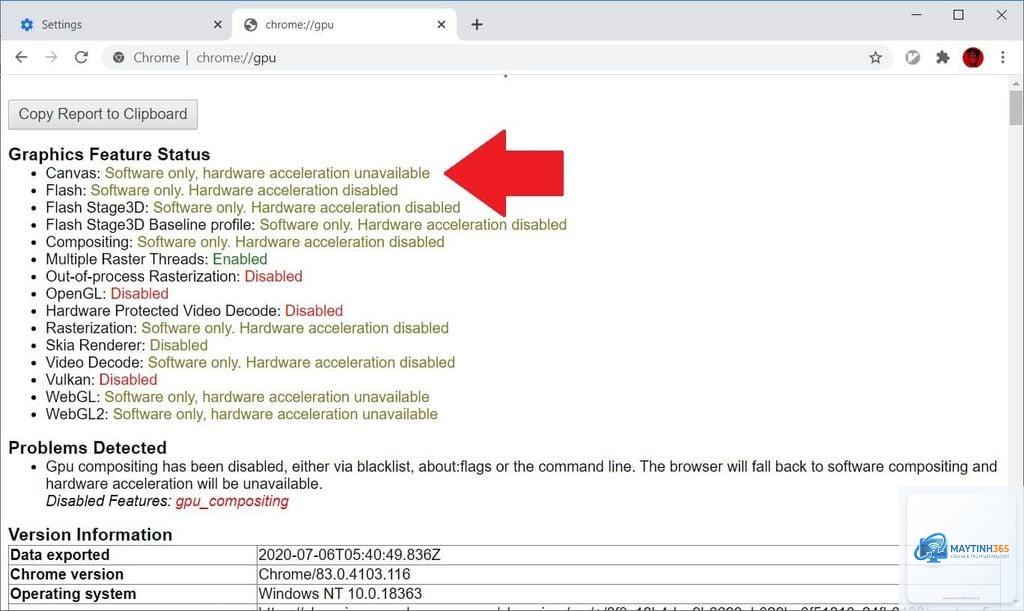
Task: Click the 'Data exported' table cell
Action: pos(133,555)
